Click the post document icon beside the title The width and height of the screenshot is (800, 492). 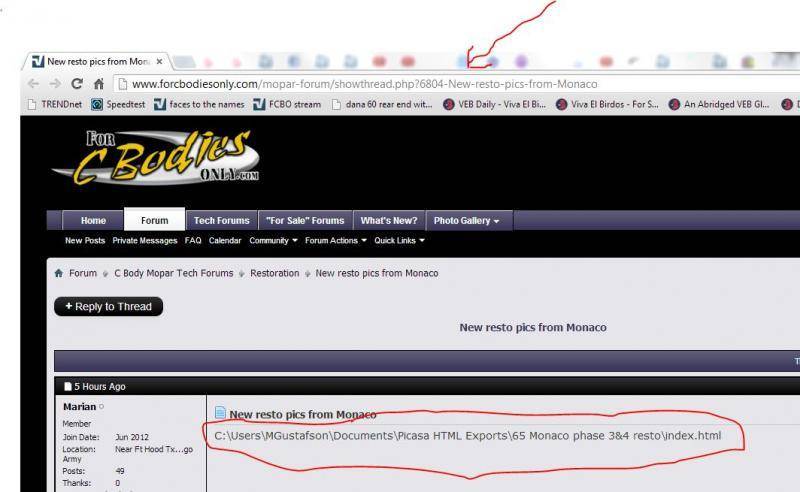tap(220, 413)
